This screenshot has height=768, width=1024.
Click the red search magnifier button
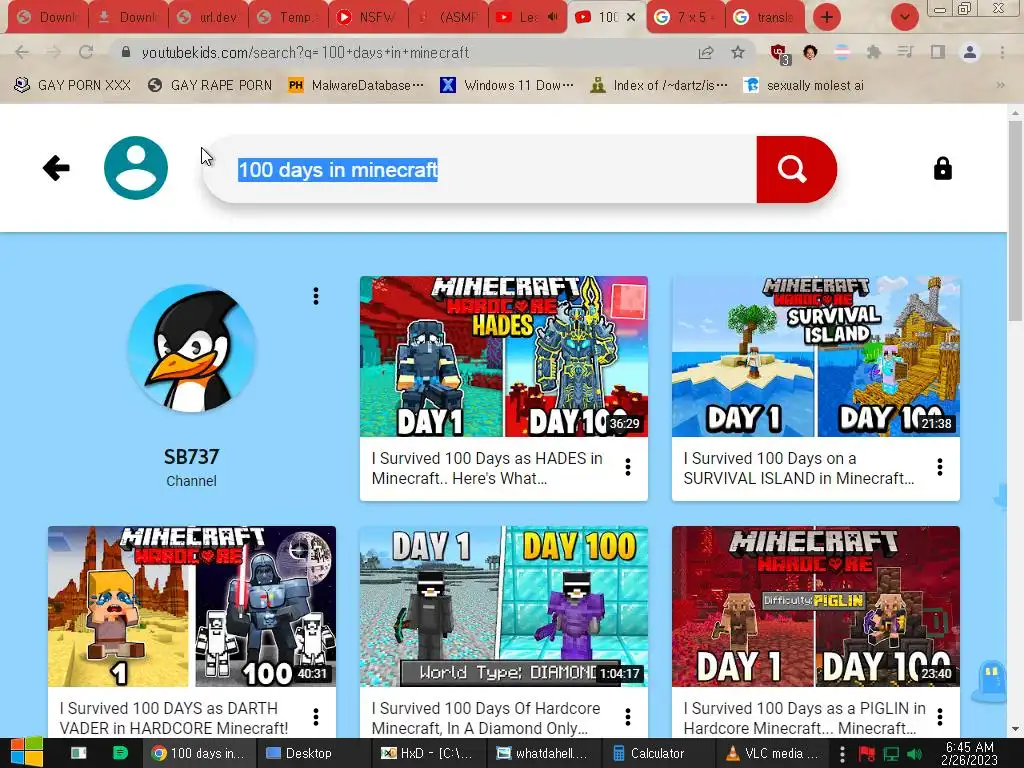[x=795, y=169]
